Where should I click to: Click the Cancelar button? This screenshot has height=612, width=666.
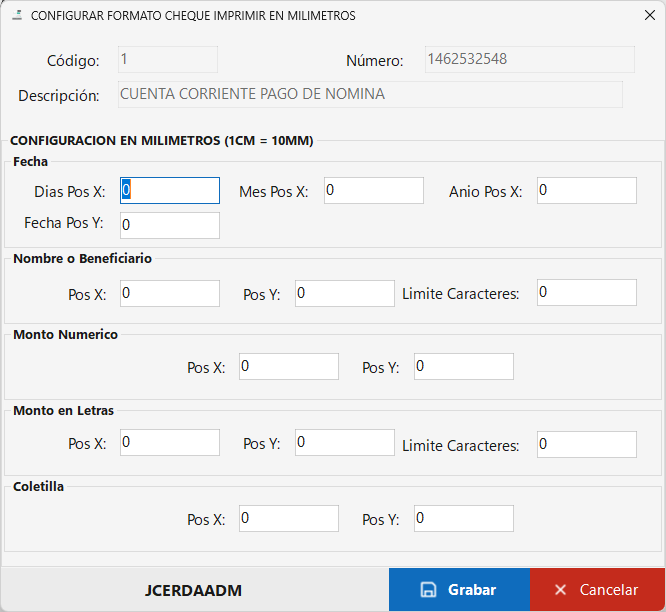click(x=597, y=589)
